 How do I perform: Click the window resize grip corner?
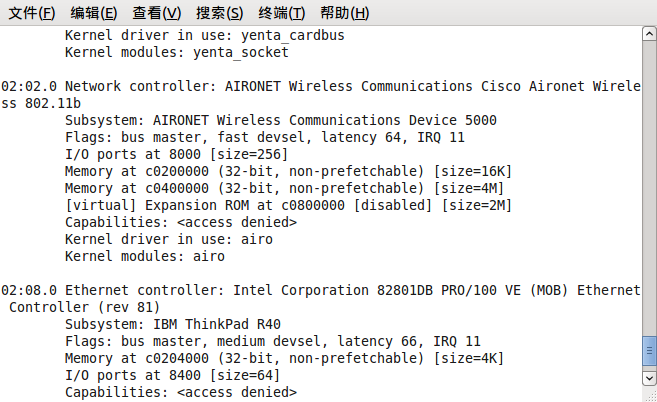click(651, 395)
